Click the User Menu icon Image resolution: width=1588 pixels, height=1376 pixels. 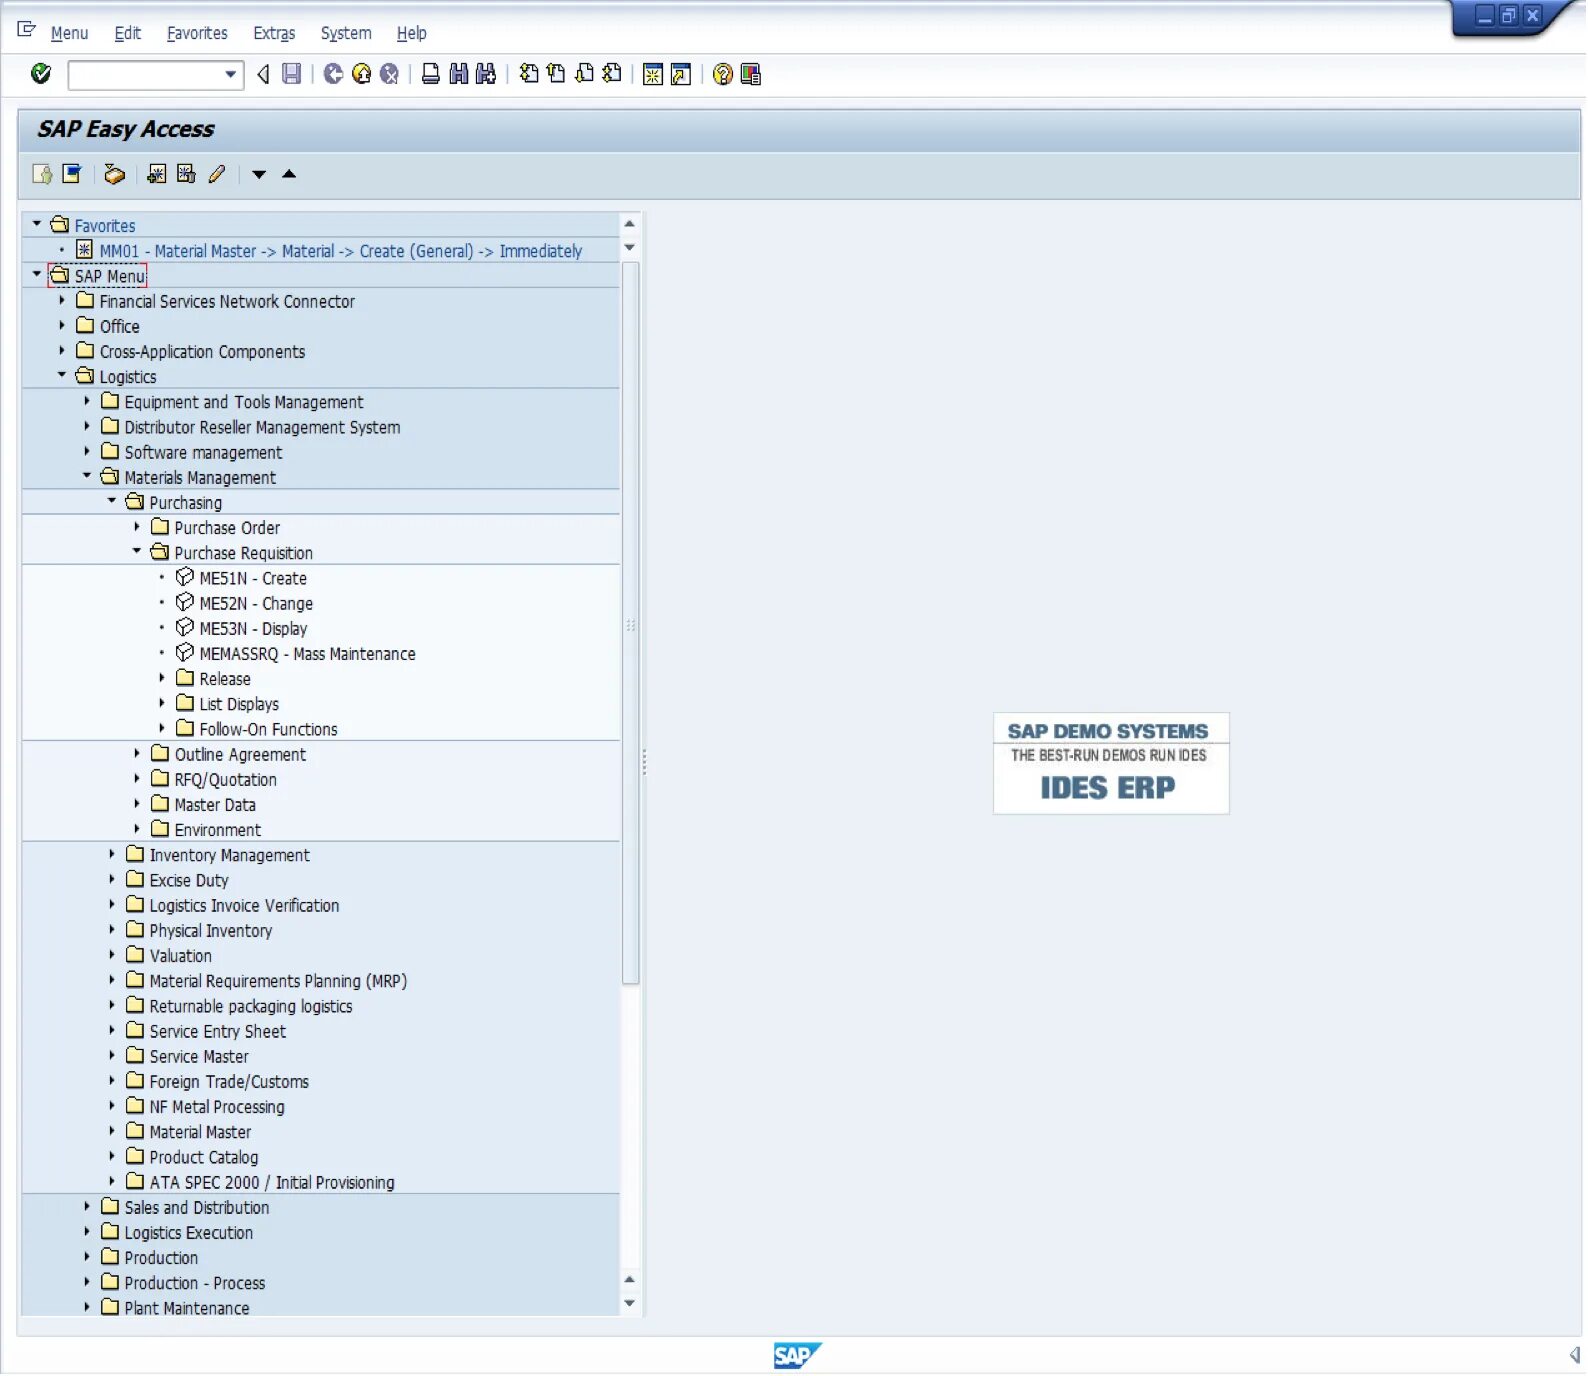click(42, 175)
